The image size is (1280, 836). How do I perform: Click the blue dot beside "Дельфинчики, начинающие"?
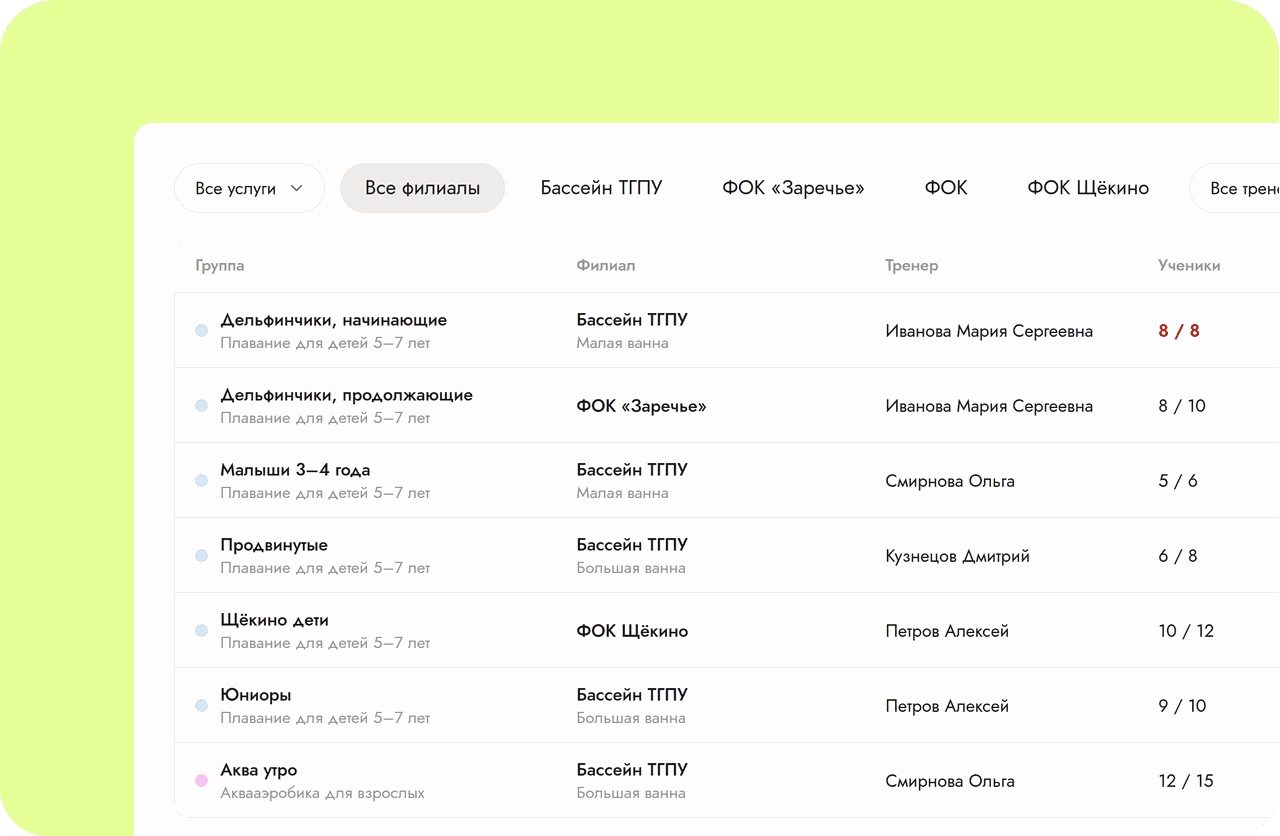coord(201,331)
